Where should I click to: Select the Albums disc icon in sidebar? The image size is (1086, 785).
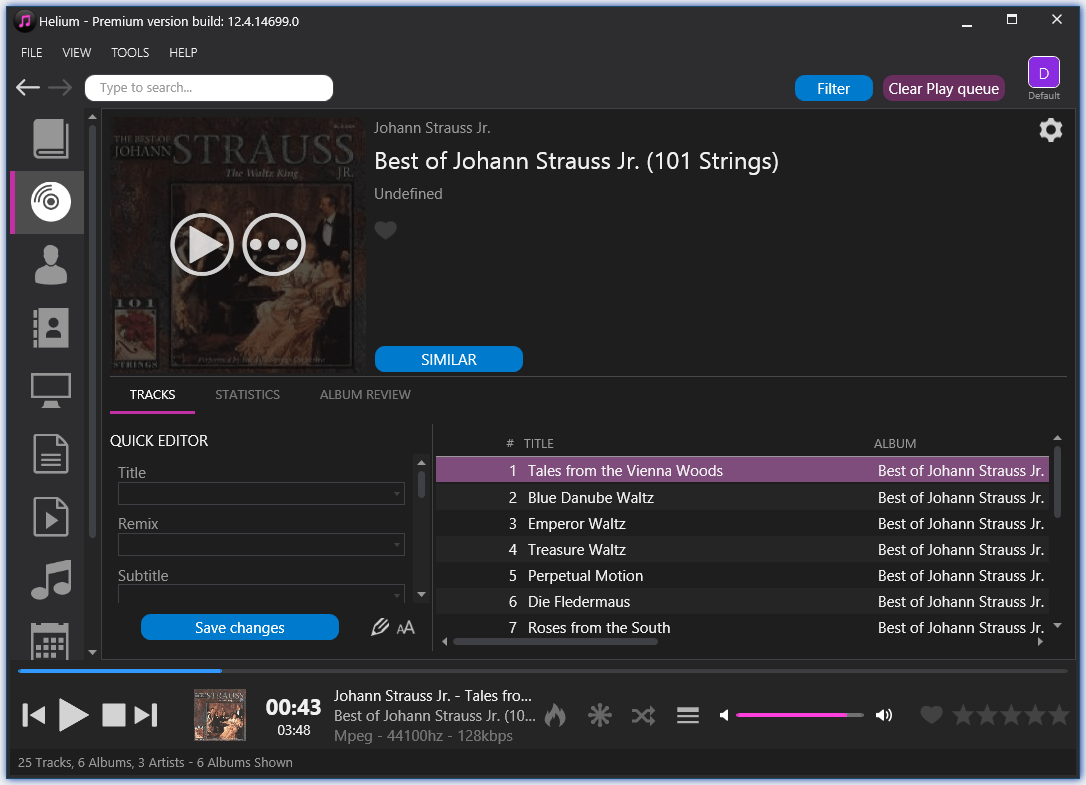click(x=51, y=202)
